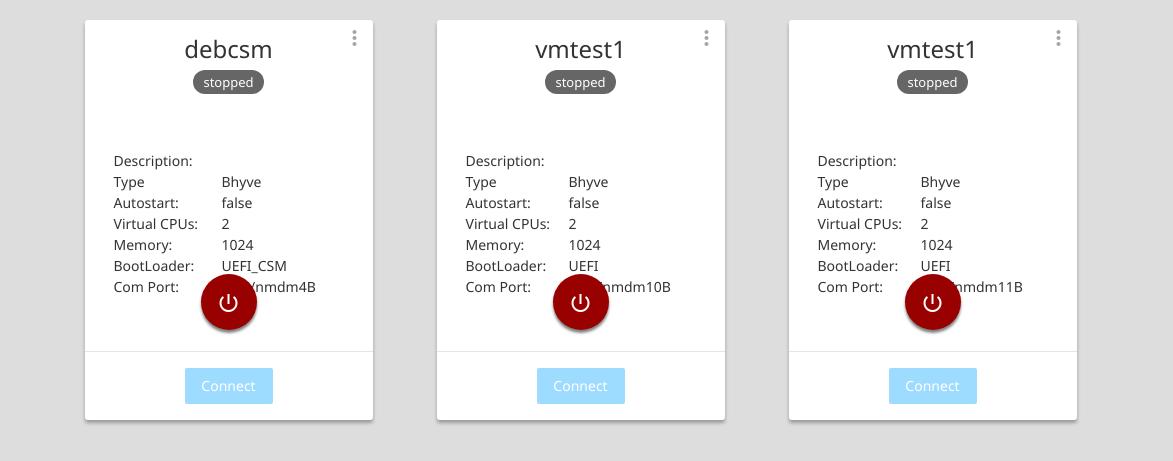Viewport: 1173px width, 461px height.
Task: Click Connect on the vmtest1 nmdm11B card
Action: pos(933,386)
